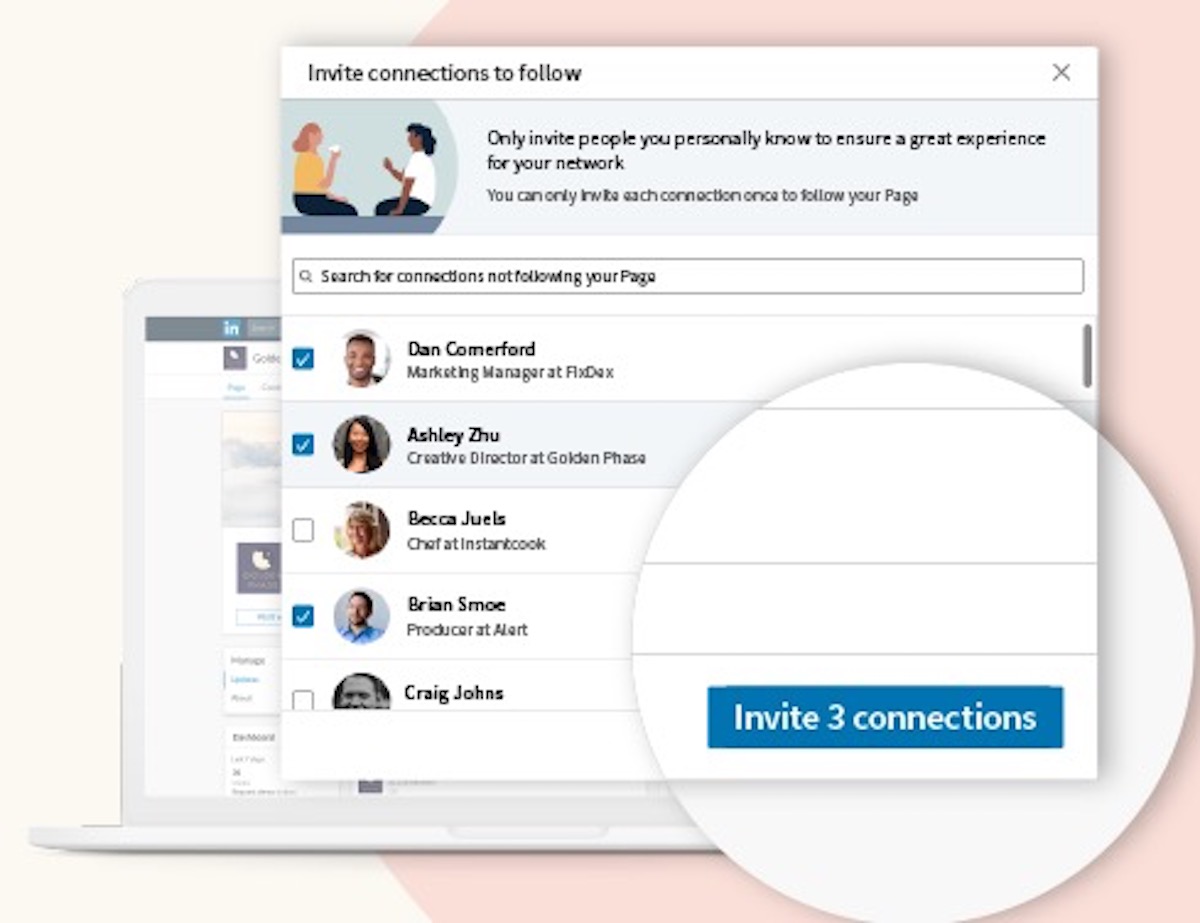
Task: Click the search for connections input field
Action: pyautogui.click(x=690, y=276)
